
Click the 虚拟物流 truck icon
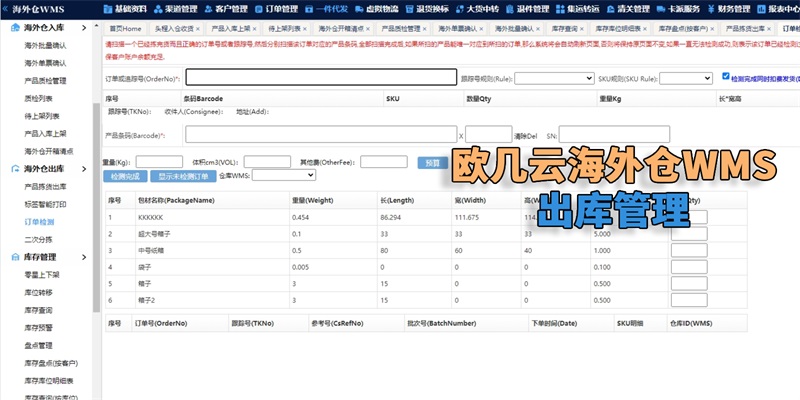pos(359,9)
